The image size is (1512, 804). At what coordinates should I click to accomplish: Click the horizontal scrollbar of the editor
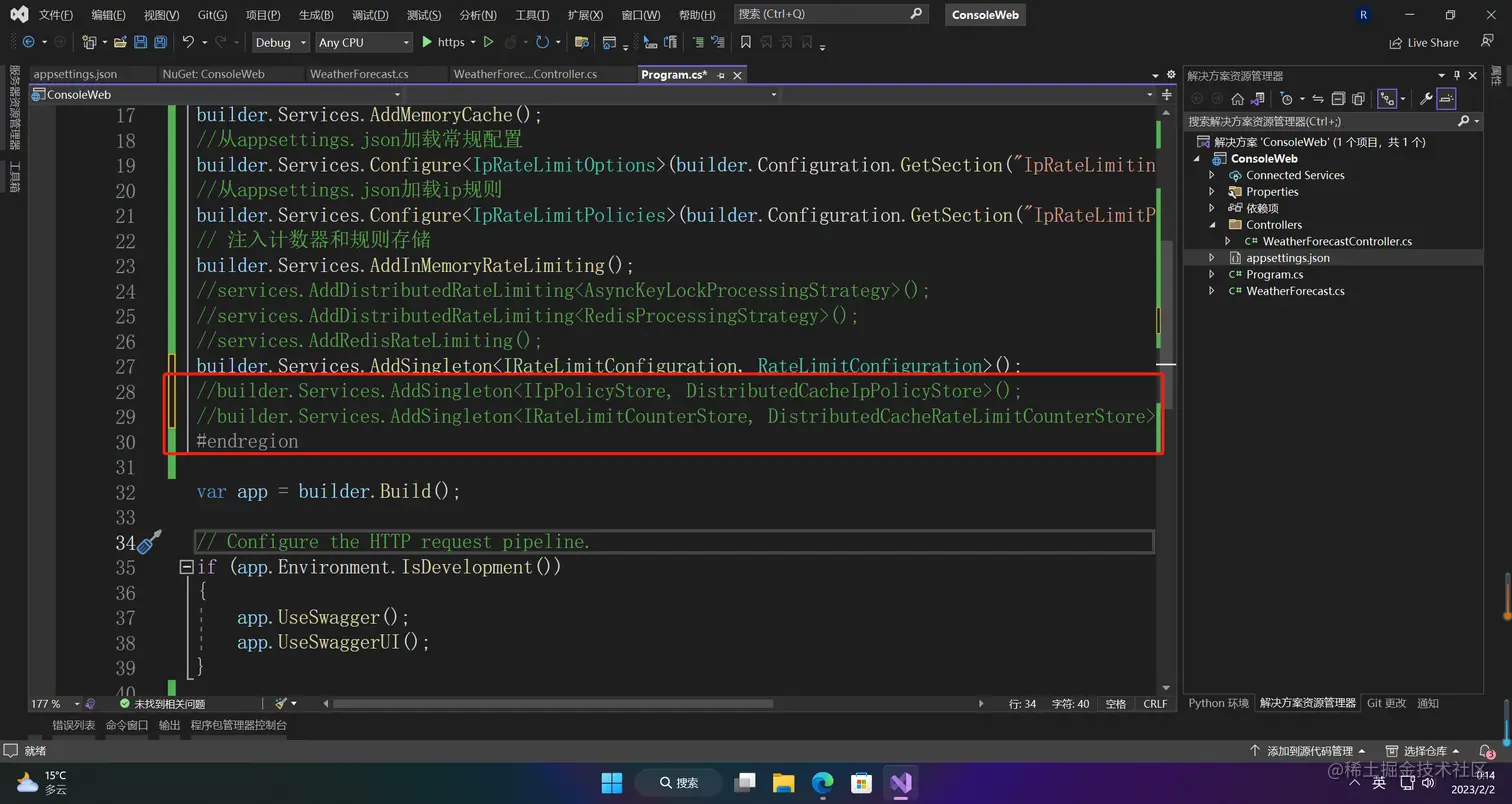(552, 704)
